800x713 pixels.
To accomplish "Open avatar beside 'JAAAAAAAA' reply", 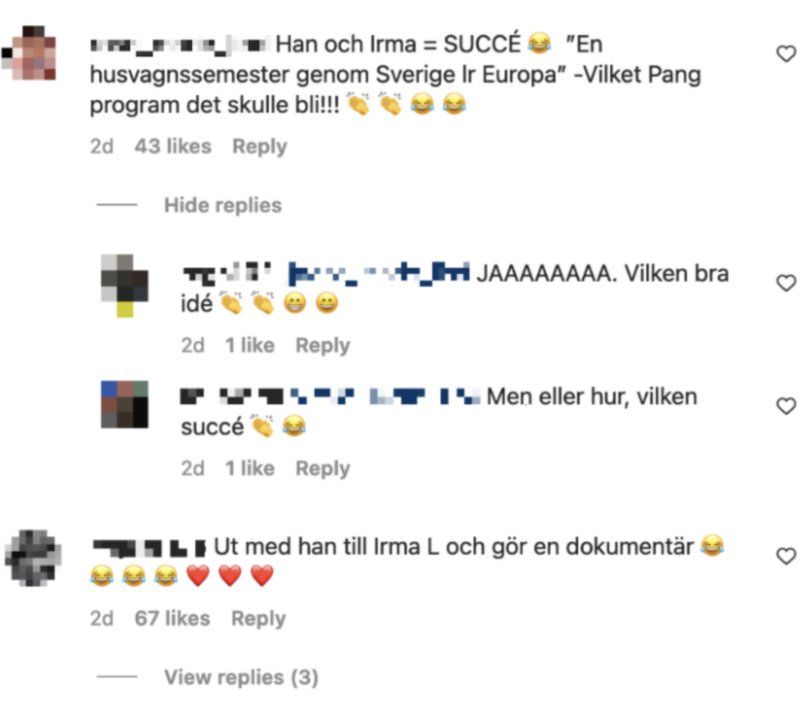I will coord(124,286).
